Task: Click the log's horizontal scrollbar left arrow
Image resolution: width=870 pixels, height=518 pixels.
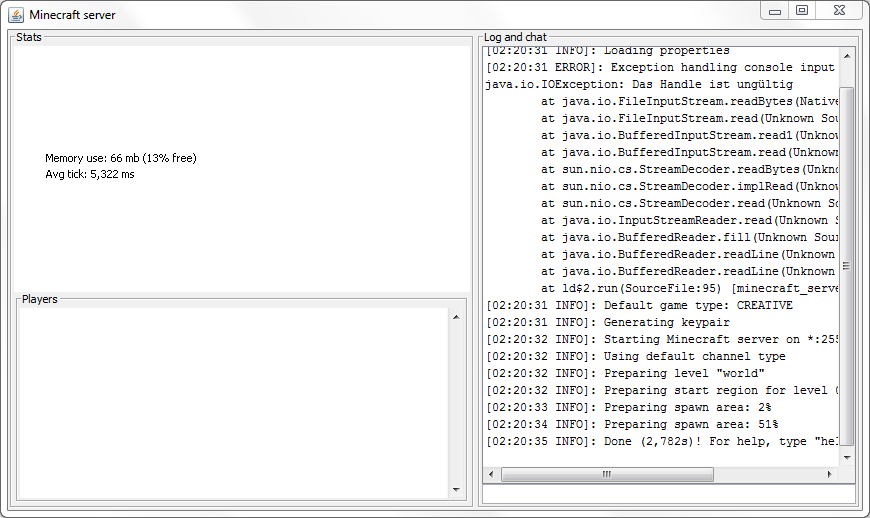Action: click(x=491, y=474)
